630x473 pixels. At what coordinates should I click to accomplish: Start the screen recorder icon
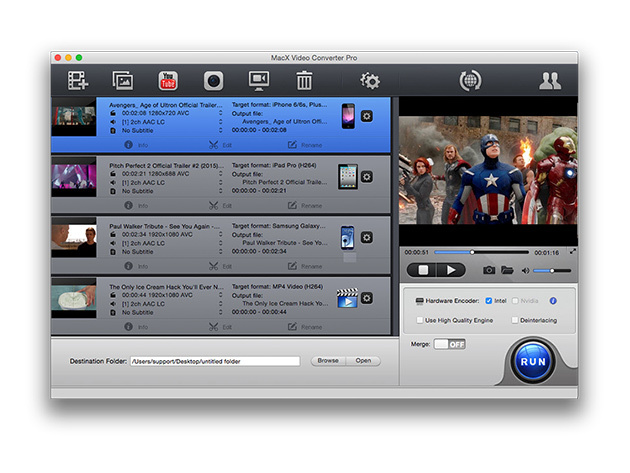[259, 81]
